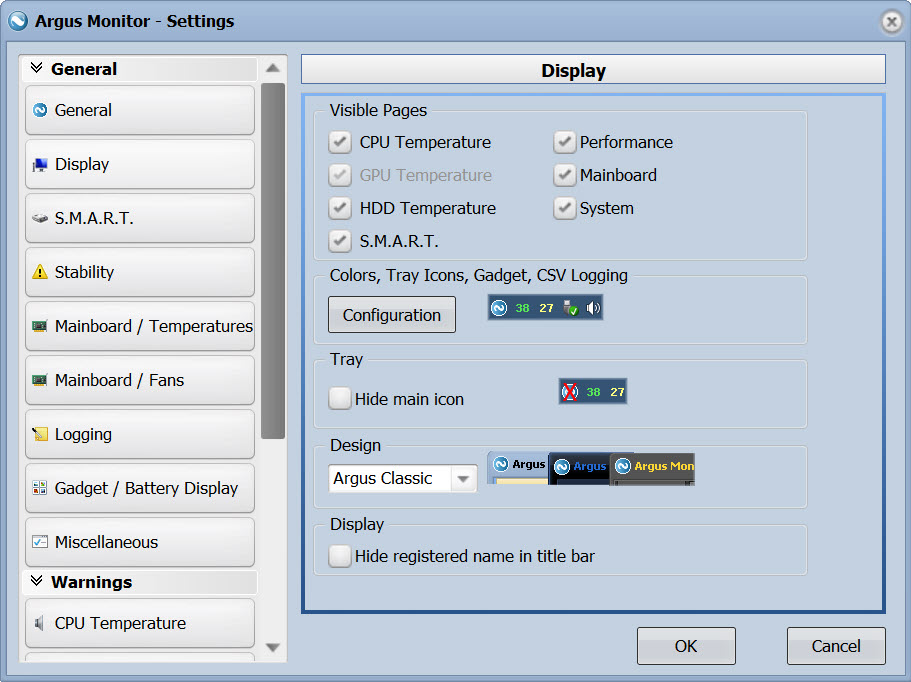Screen dimensions: 911x682
Task: Click the sidebar scroll up arrow
Action: click(x=272, y=69)
